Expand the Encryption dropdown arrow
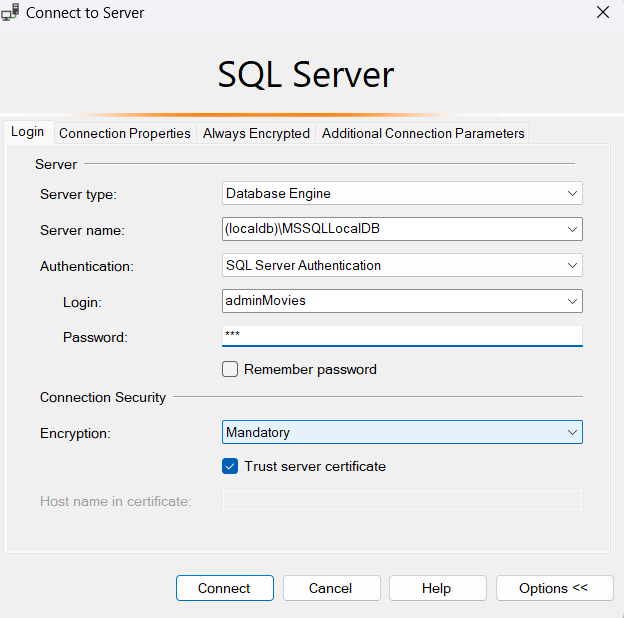The width and height of the screenshot is (624, 618). pyautogui.click(x=572, y=433)
